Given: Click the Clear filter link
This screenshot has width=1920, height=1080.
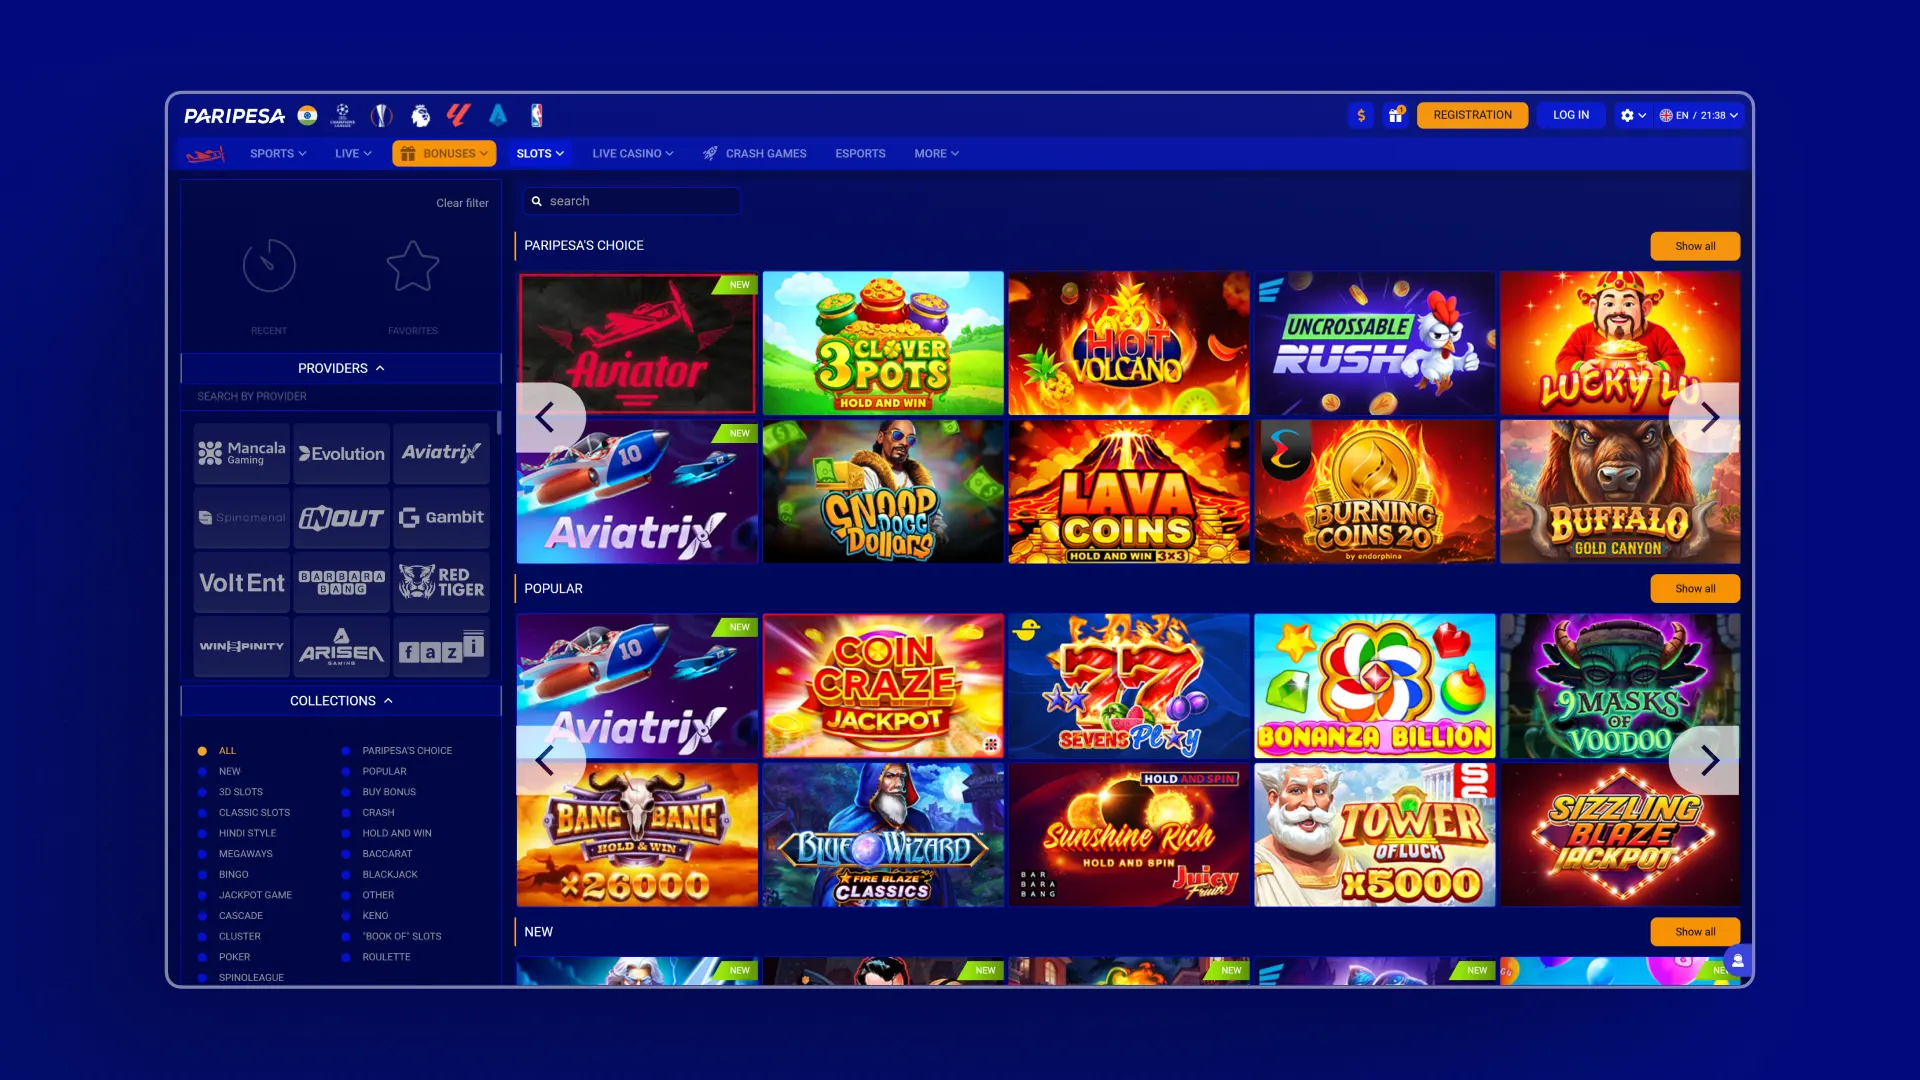Looking at the screenshot, I should (462, 203).
